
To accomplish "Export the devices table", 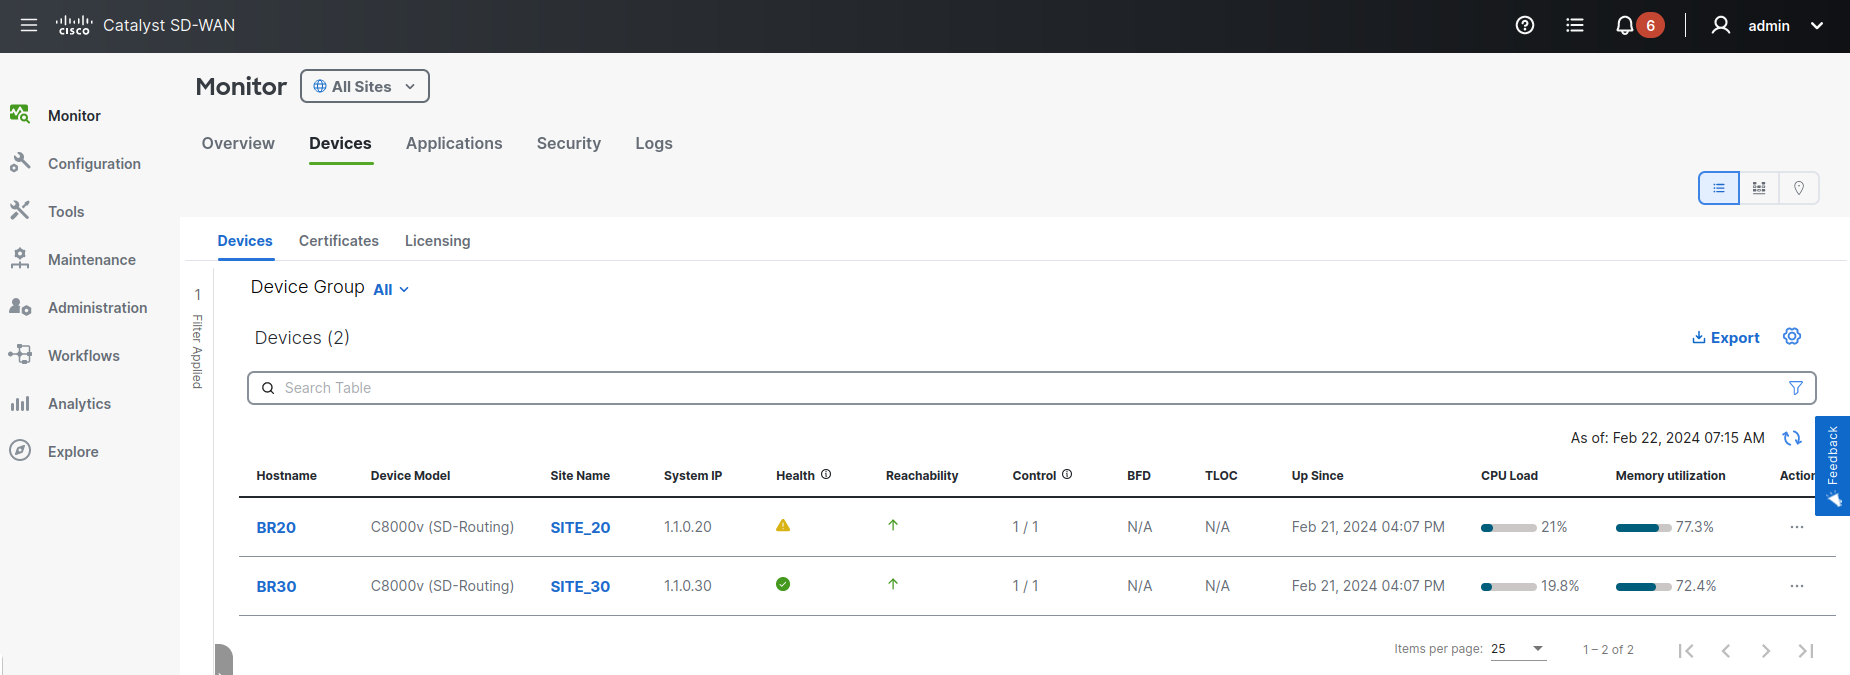I will click(1725, 338).
